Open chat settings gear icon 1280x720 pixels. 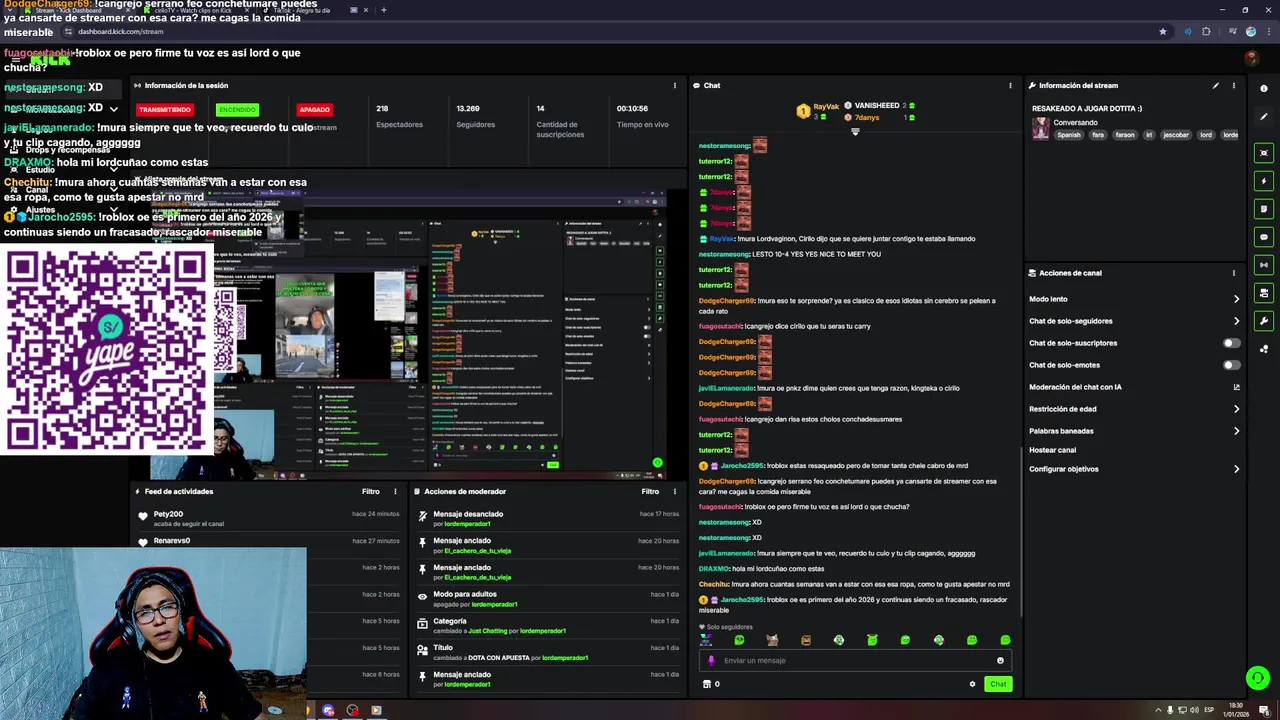(972, 684)
